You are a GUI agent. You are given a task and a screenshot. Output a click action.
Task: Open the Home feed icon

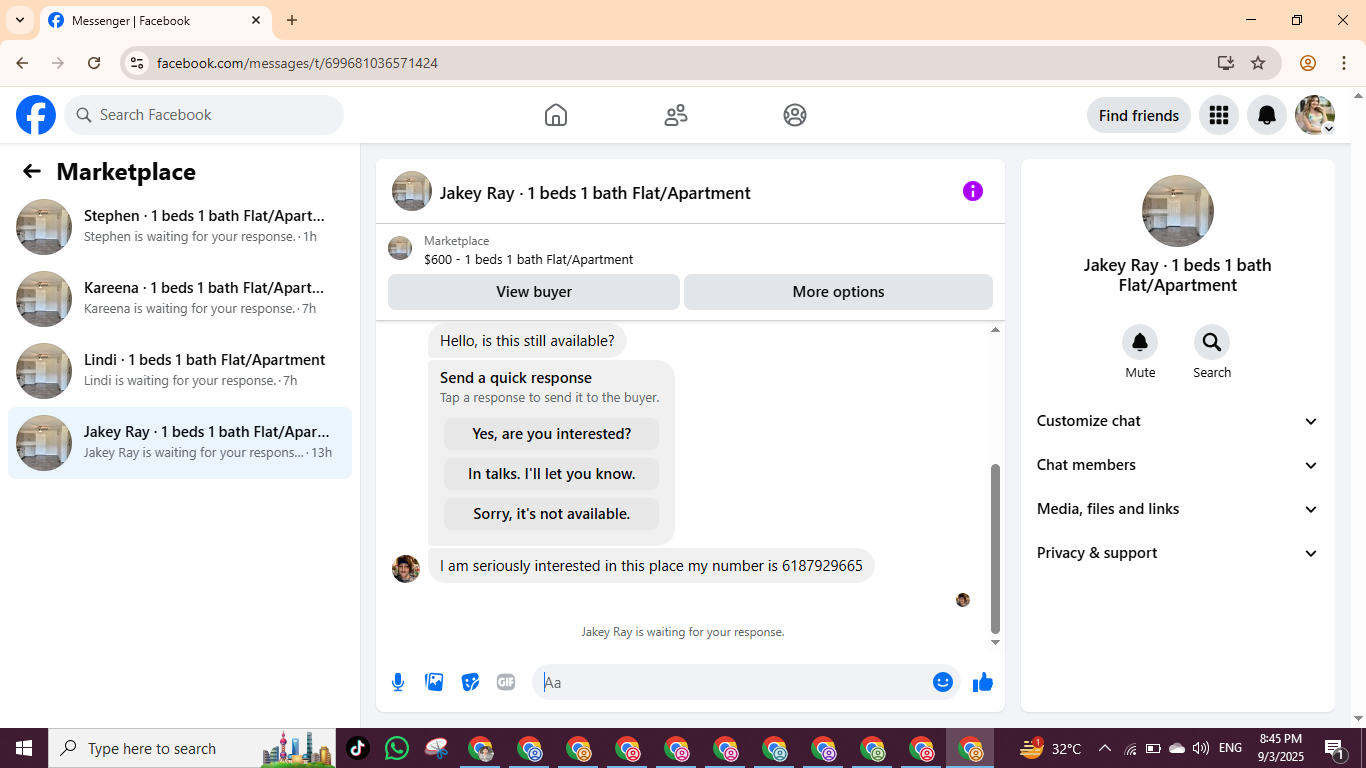(x=556, y=115)
